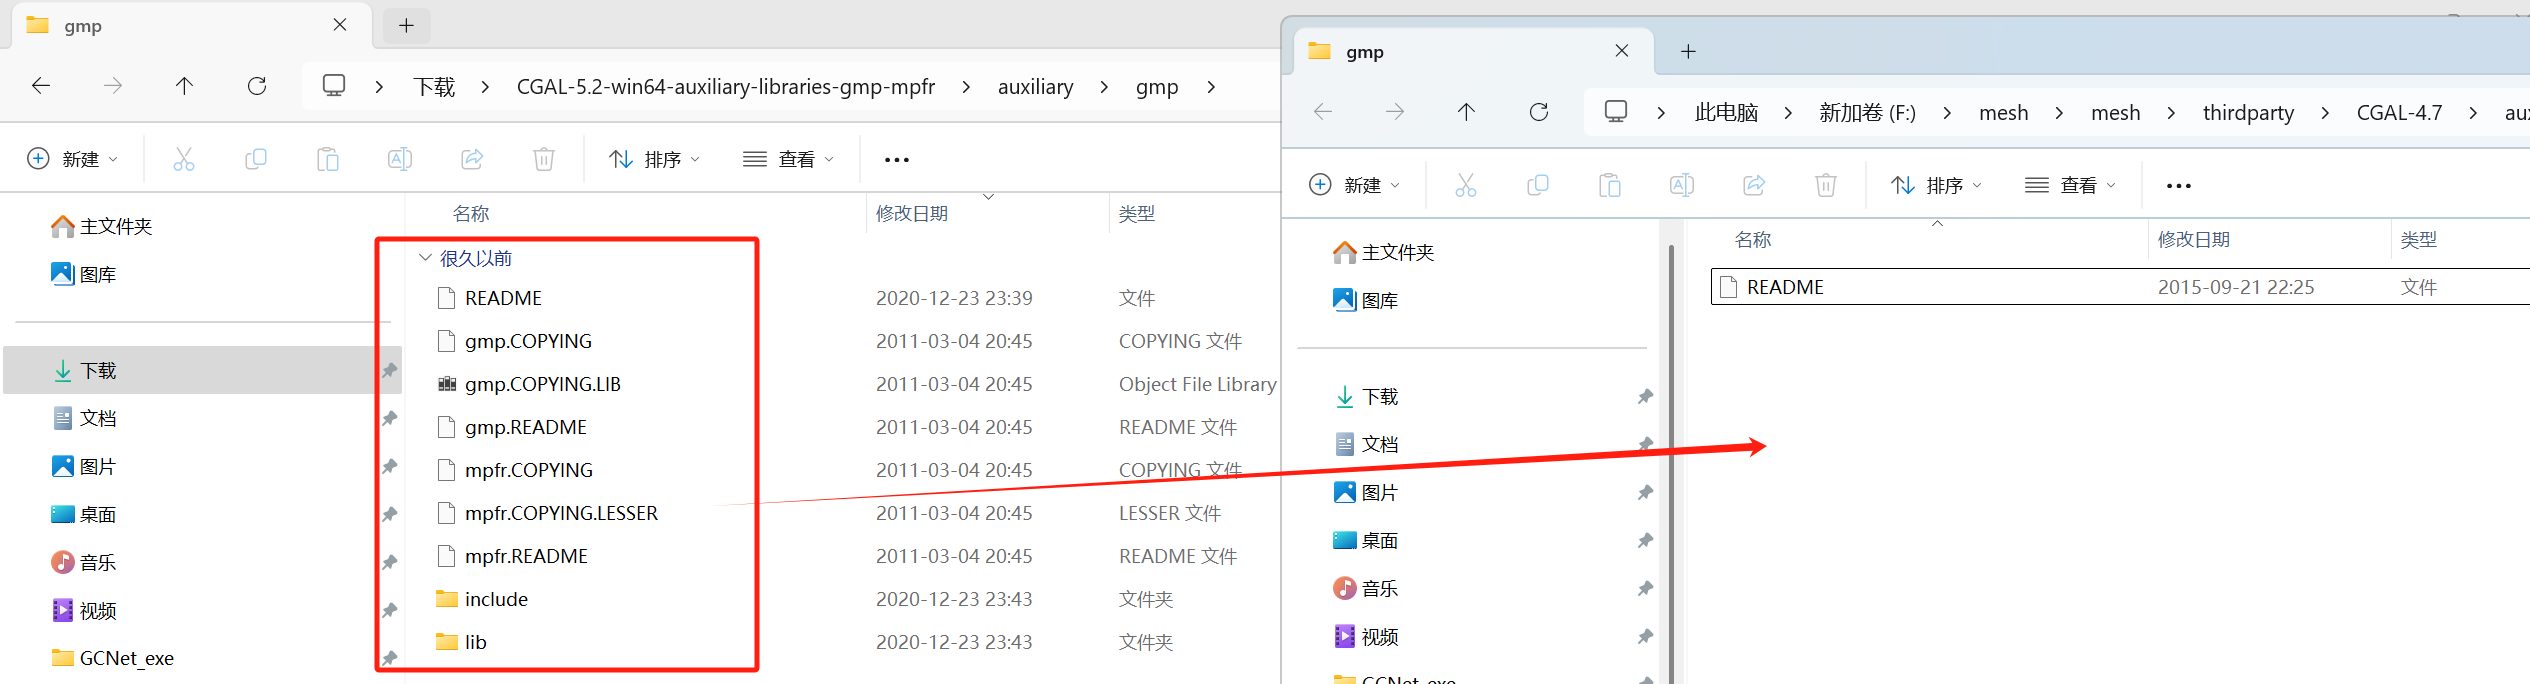Image resolution: width=2530 pixels, height=684 pixels.
Task: Click 新加卷 (F:) breadcrumb in right window
Action: [x=1867, y=113]
